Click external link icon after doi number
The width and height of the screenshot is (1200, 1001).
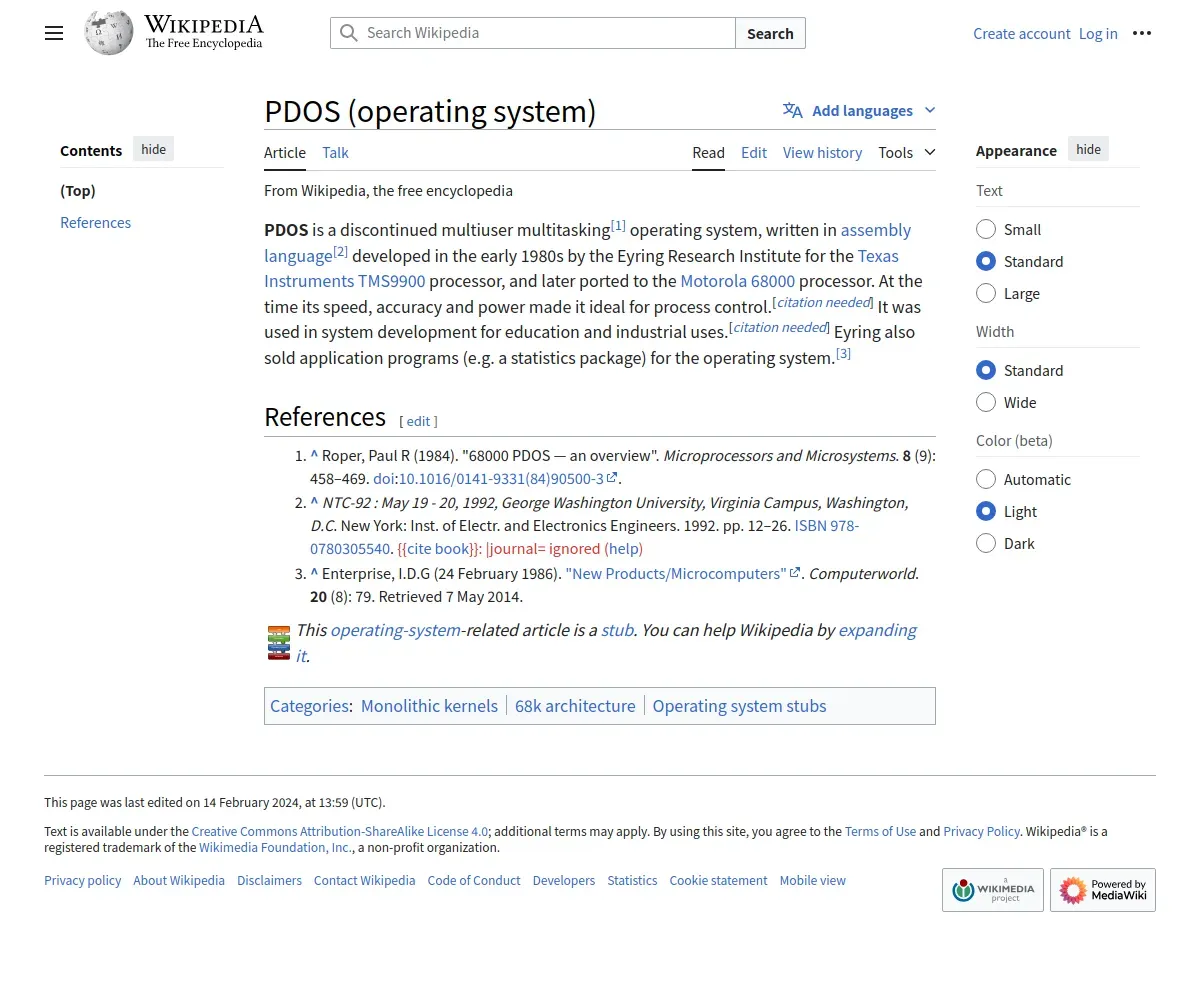(612, 478)
